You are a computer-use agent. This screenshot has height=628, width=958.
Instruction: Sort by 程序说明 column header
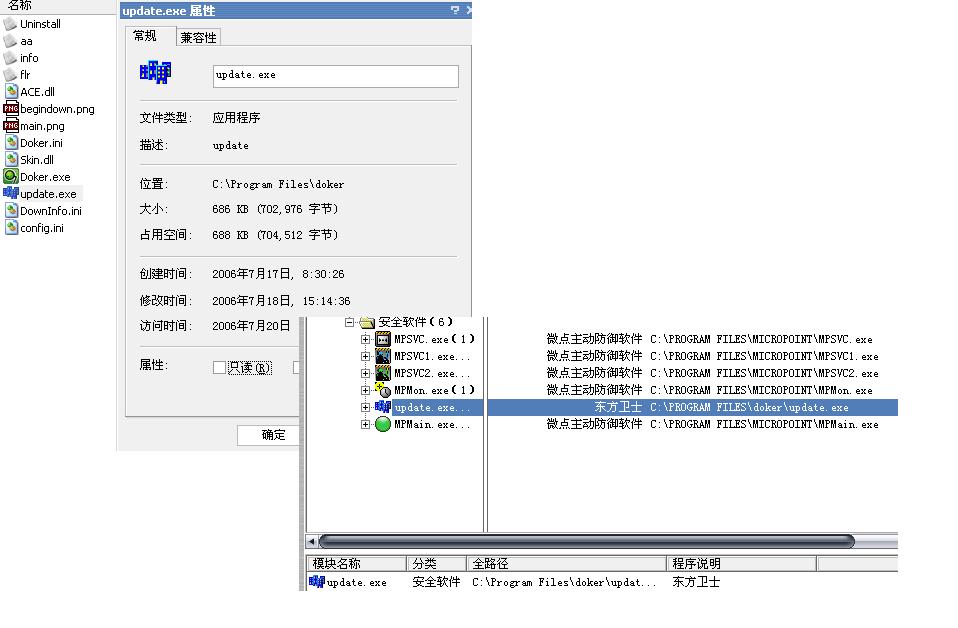(742, 563)
